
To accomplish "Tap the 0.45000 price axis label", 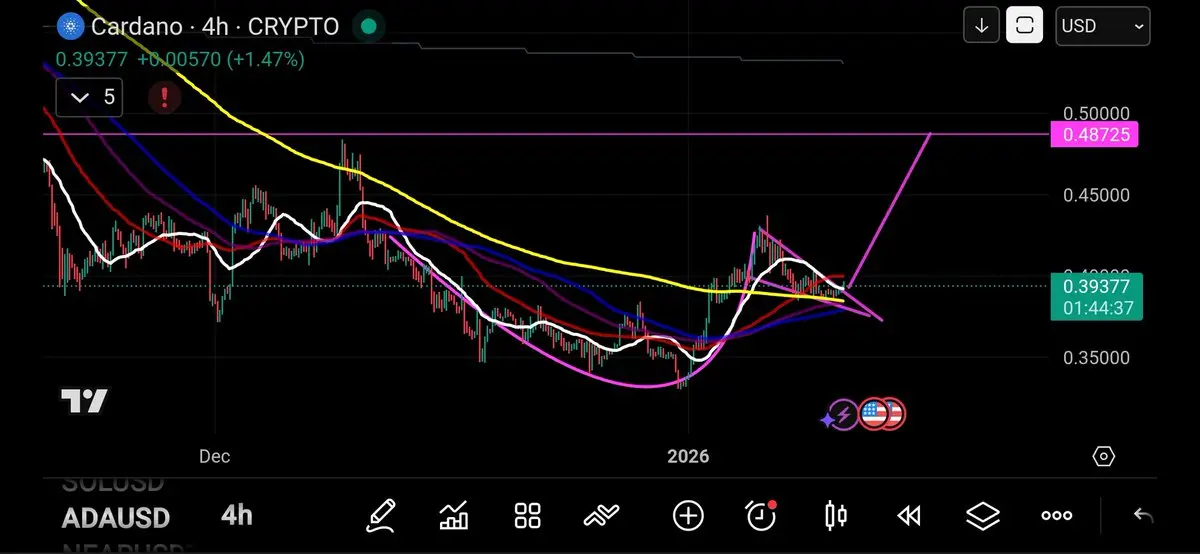I will pyautogui.click(x=1096, y=195).
